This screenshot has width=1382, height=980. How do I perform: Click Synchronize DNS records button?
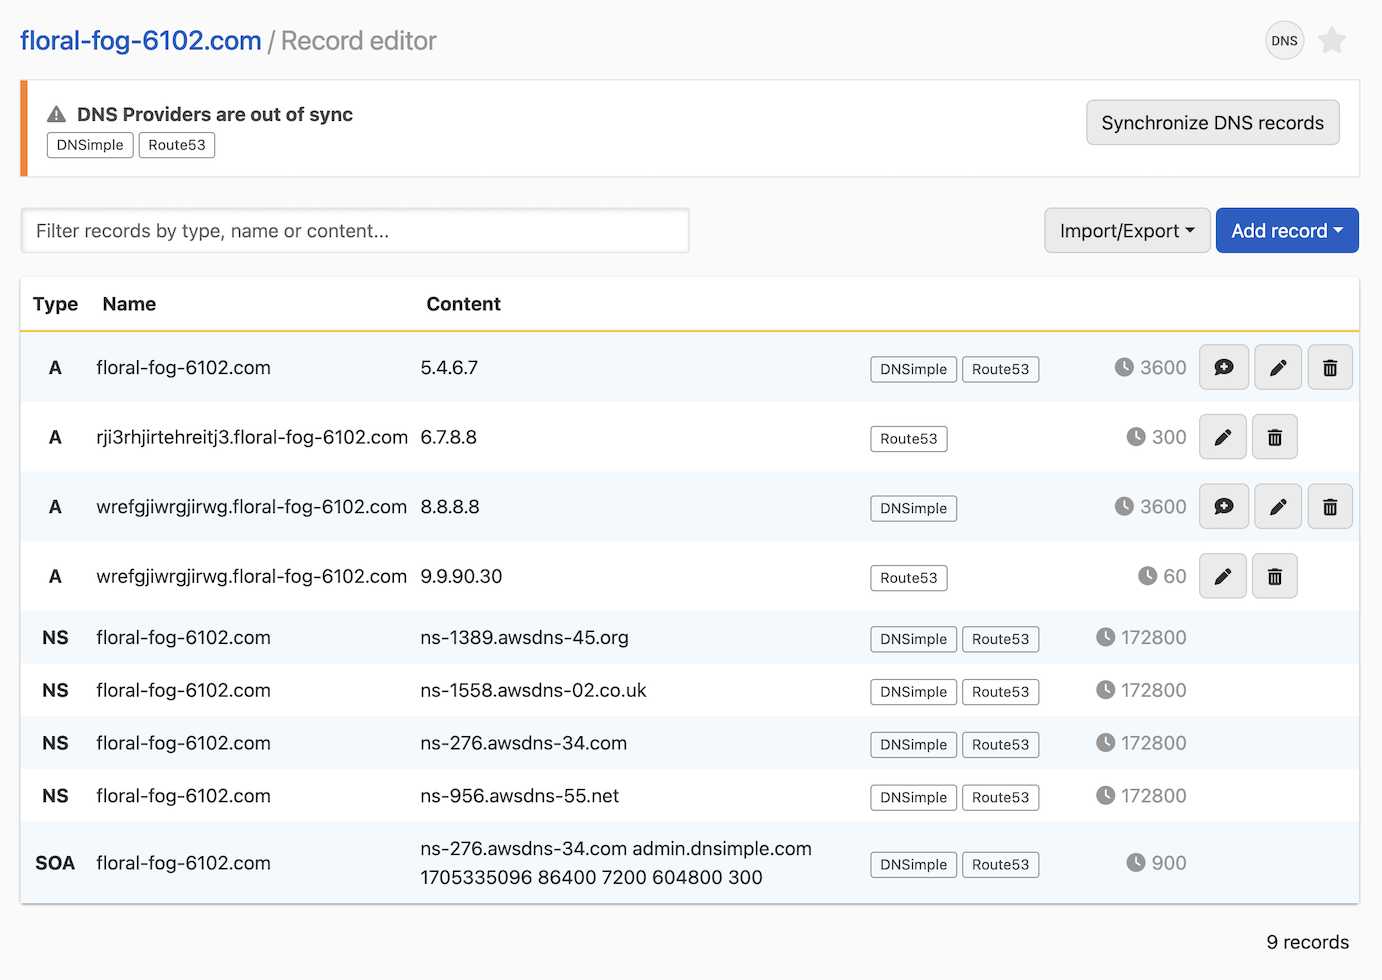[x=1212, y=122]
